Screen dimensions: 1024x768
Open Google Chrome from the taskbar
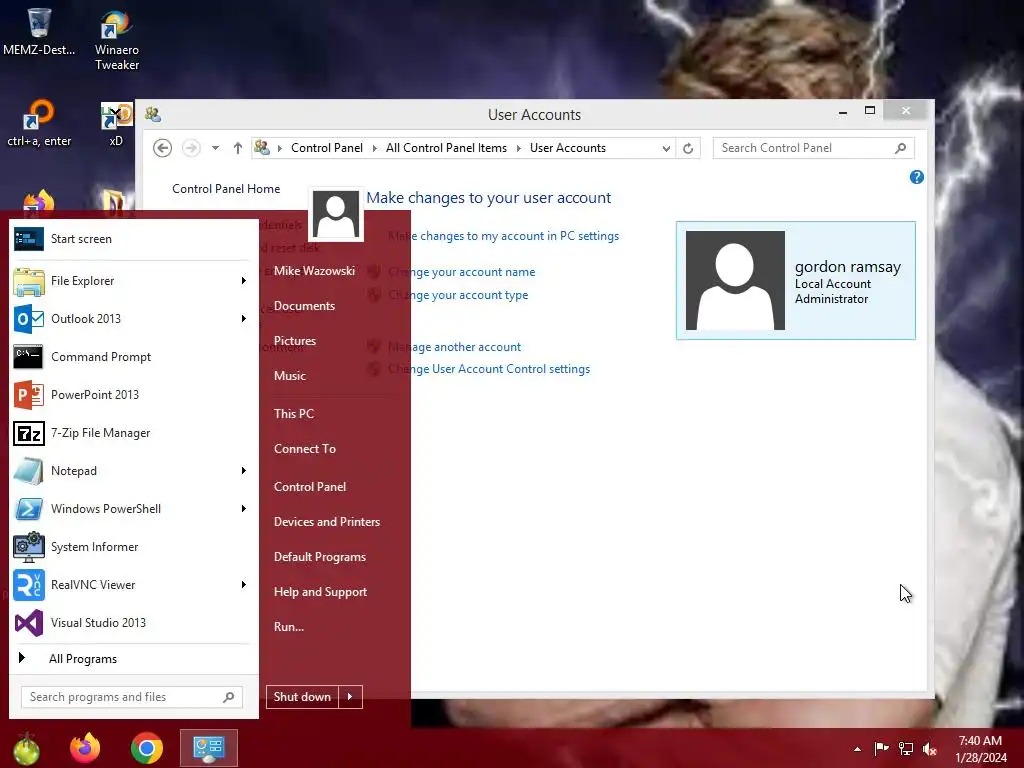coord(146,748)
